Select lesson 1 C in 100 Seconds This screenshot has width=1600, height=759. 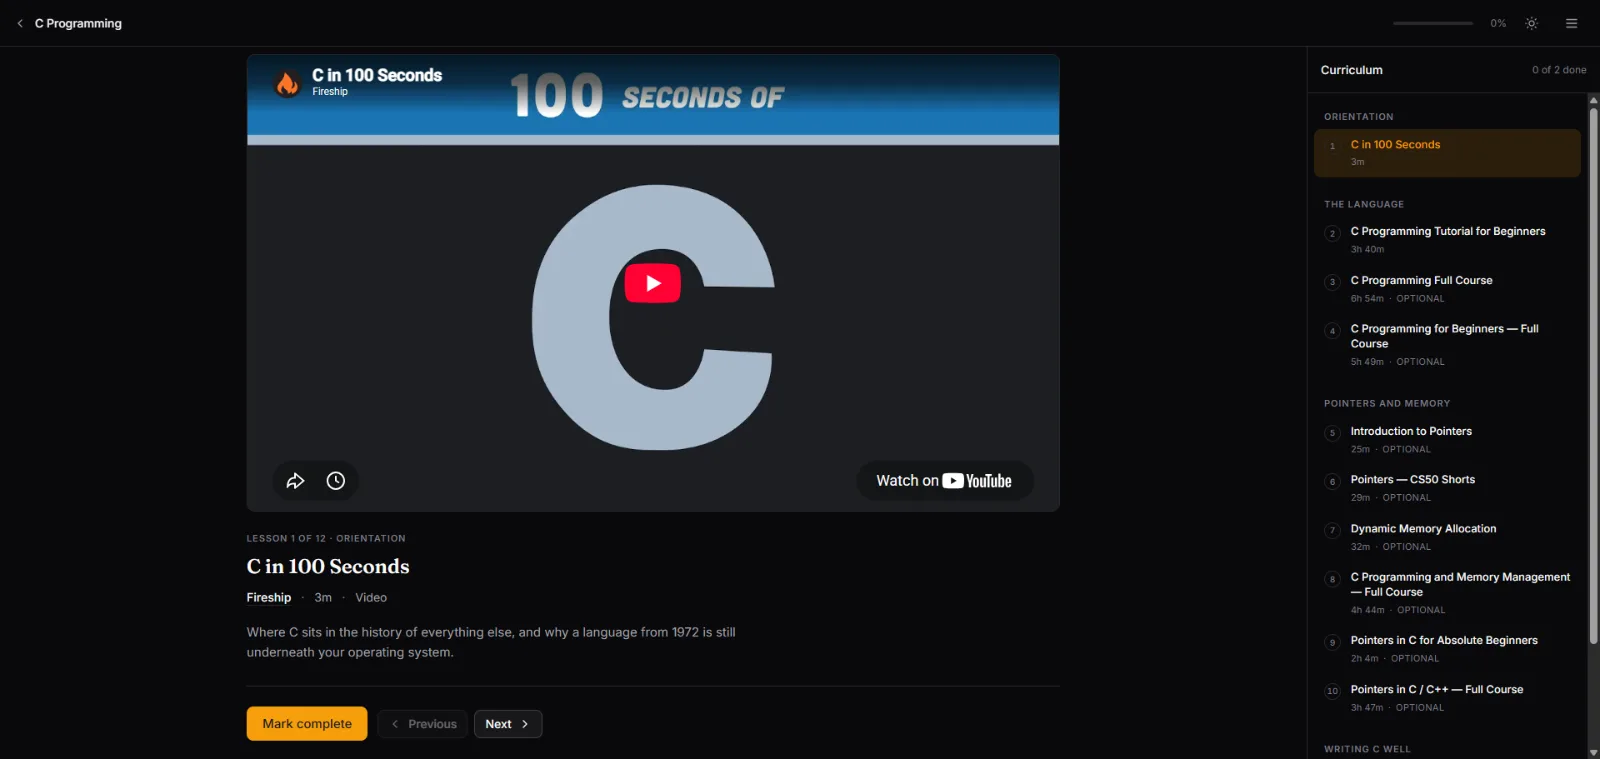[1447, 153]
